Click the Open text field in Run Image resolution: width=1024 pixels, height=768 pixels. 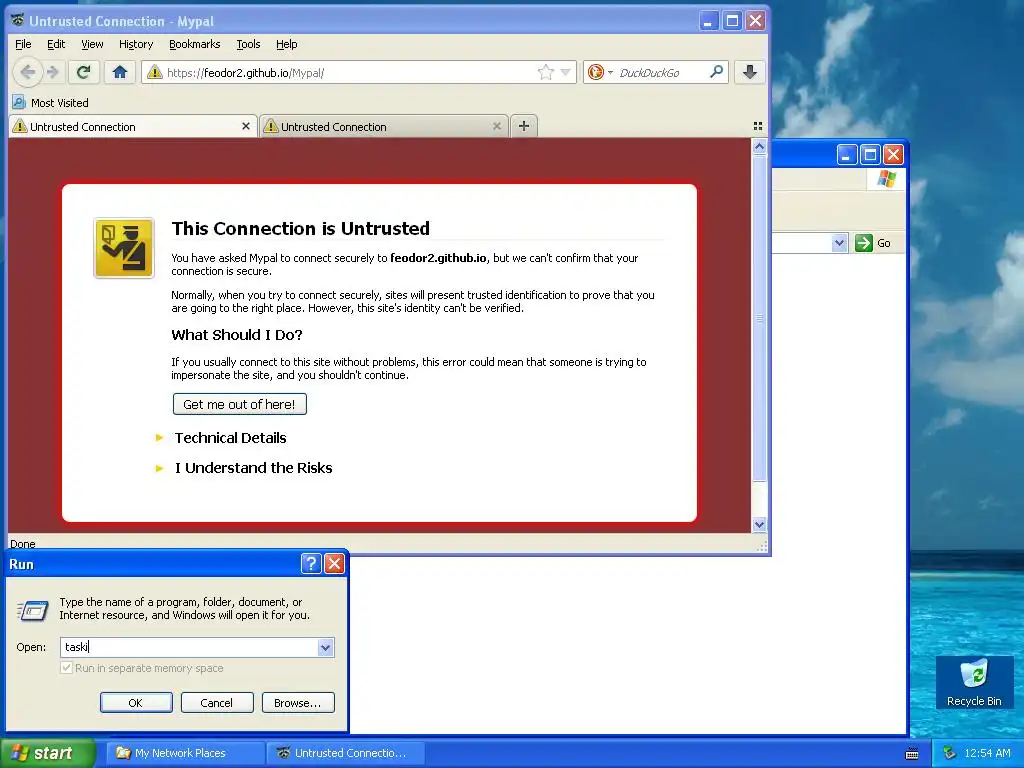[189, 647]
